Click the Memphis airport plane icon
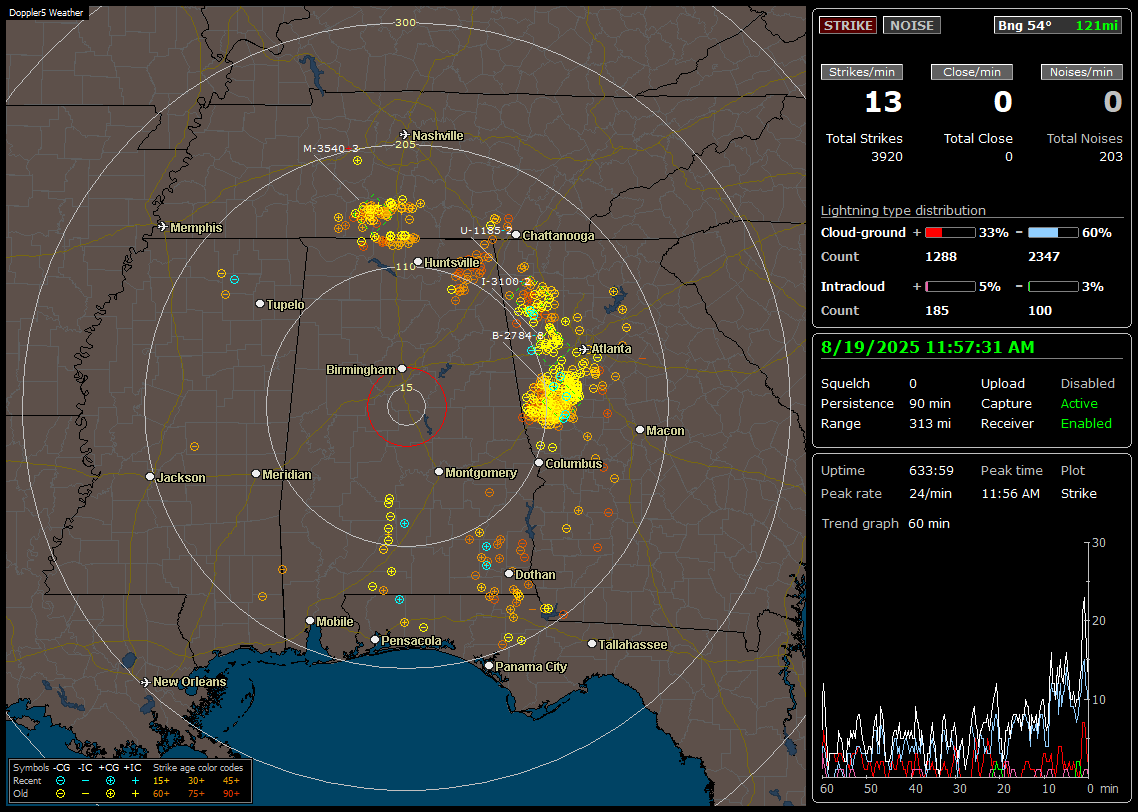The width and height of the screenshot is (1138, 812). point(163,227)
